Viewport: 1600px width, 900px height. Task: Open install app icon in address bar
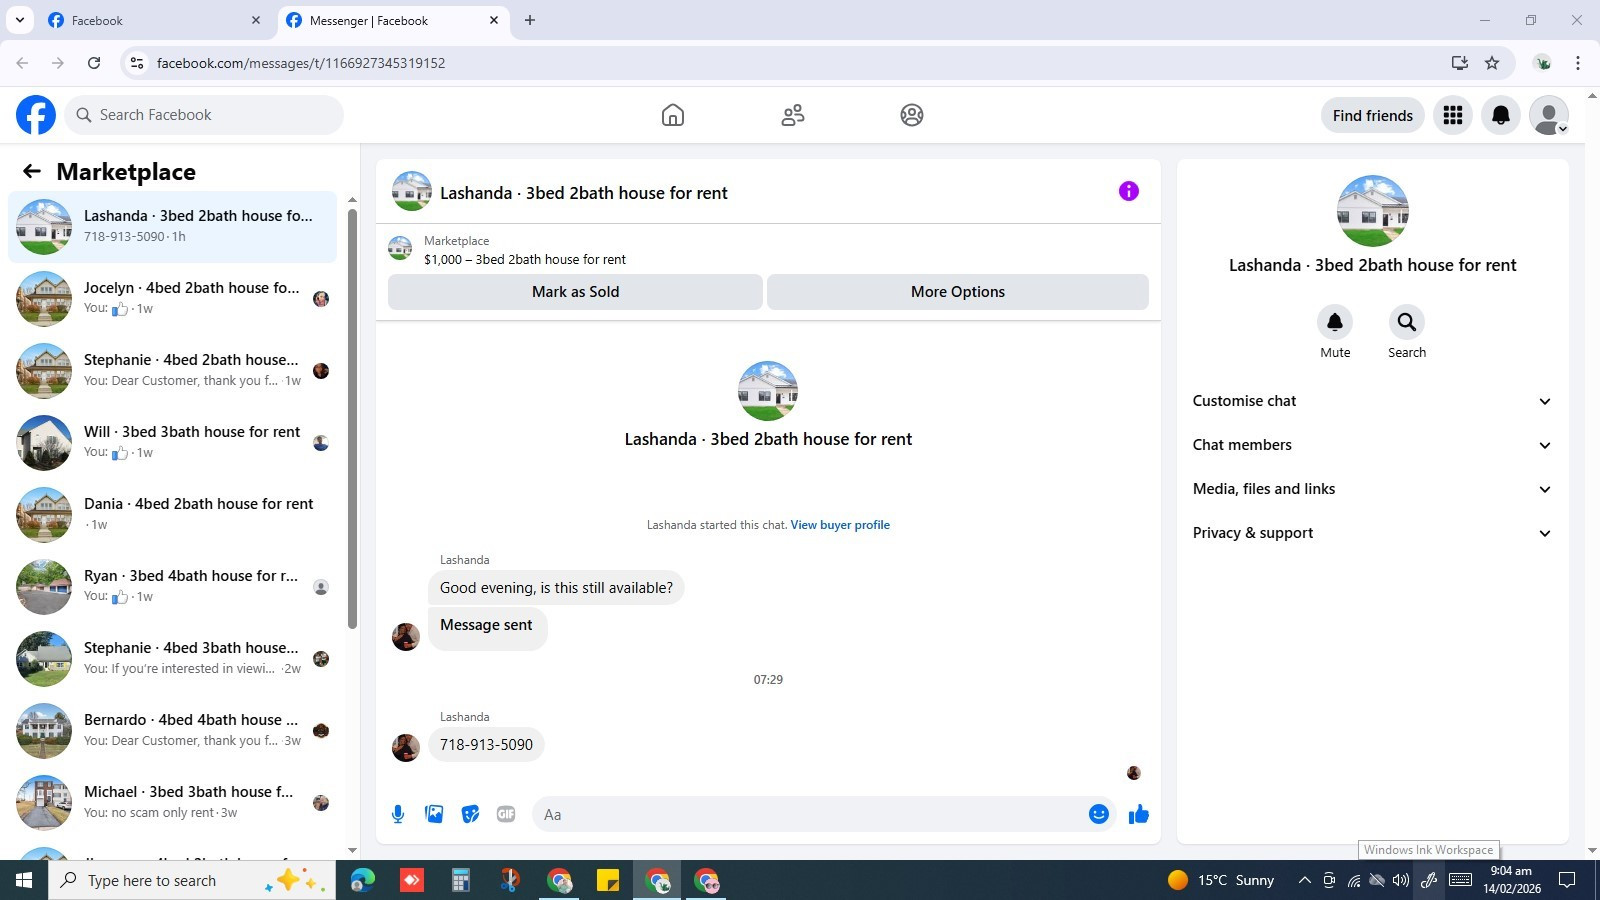[1460, 63]
